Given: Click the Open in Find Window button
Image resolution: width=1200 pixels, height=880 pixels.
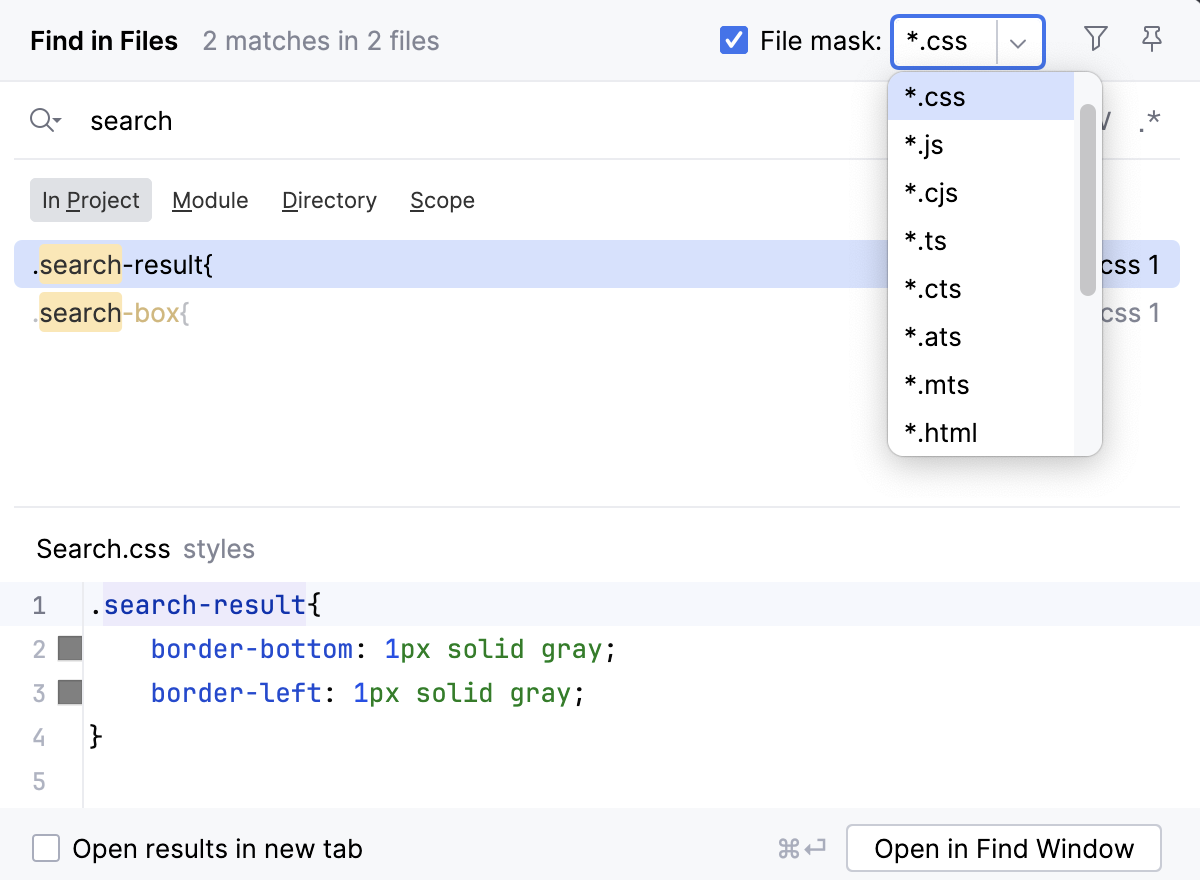Looking at the screenshot, I should pyautogui.click(x=1003, y=848).
